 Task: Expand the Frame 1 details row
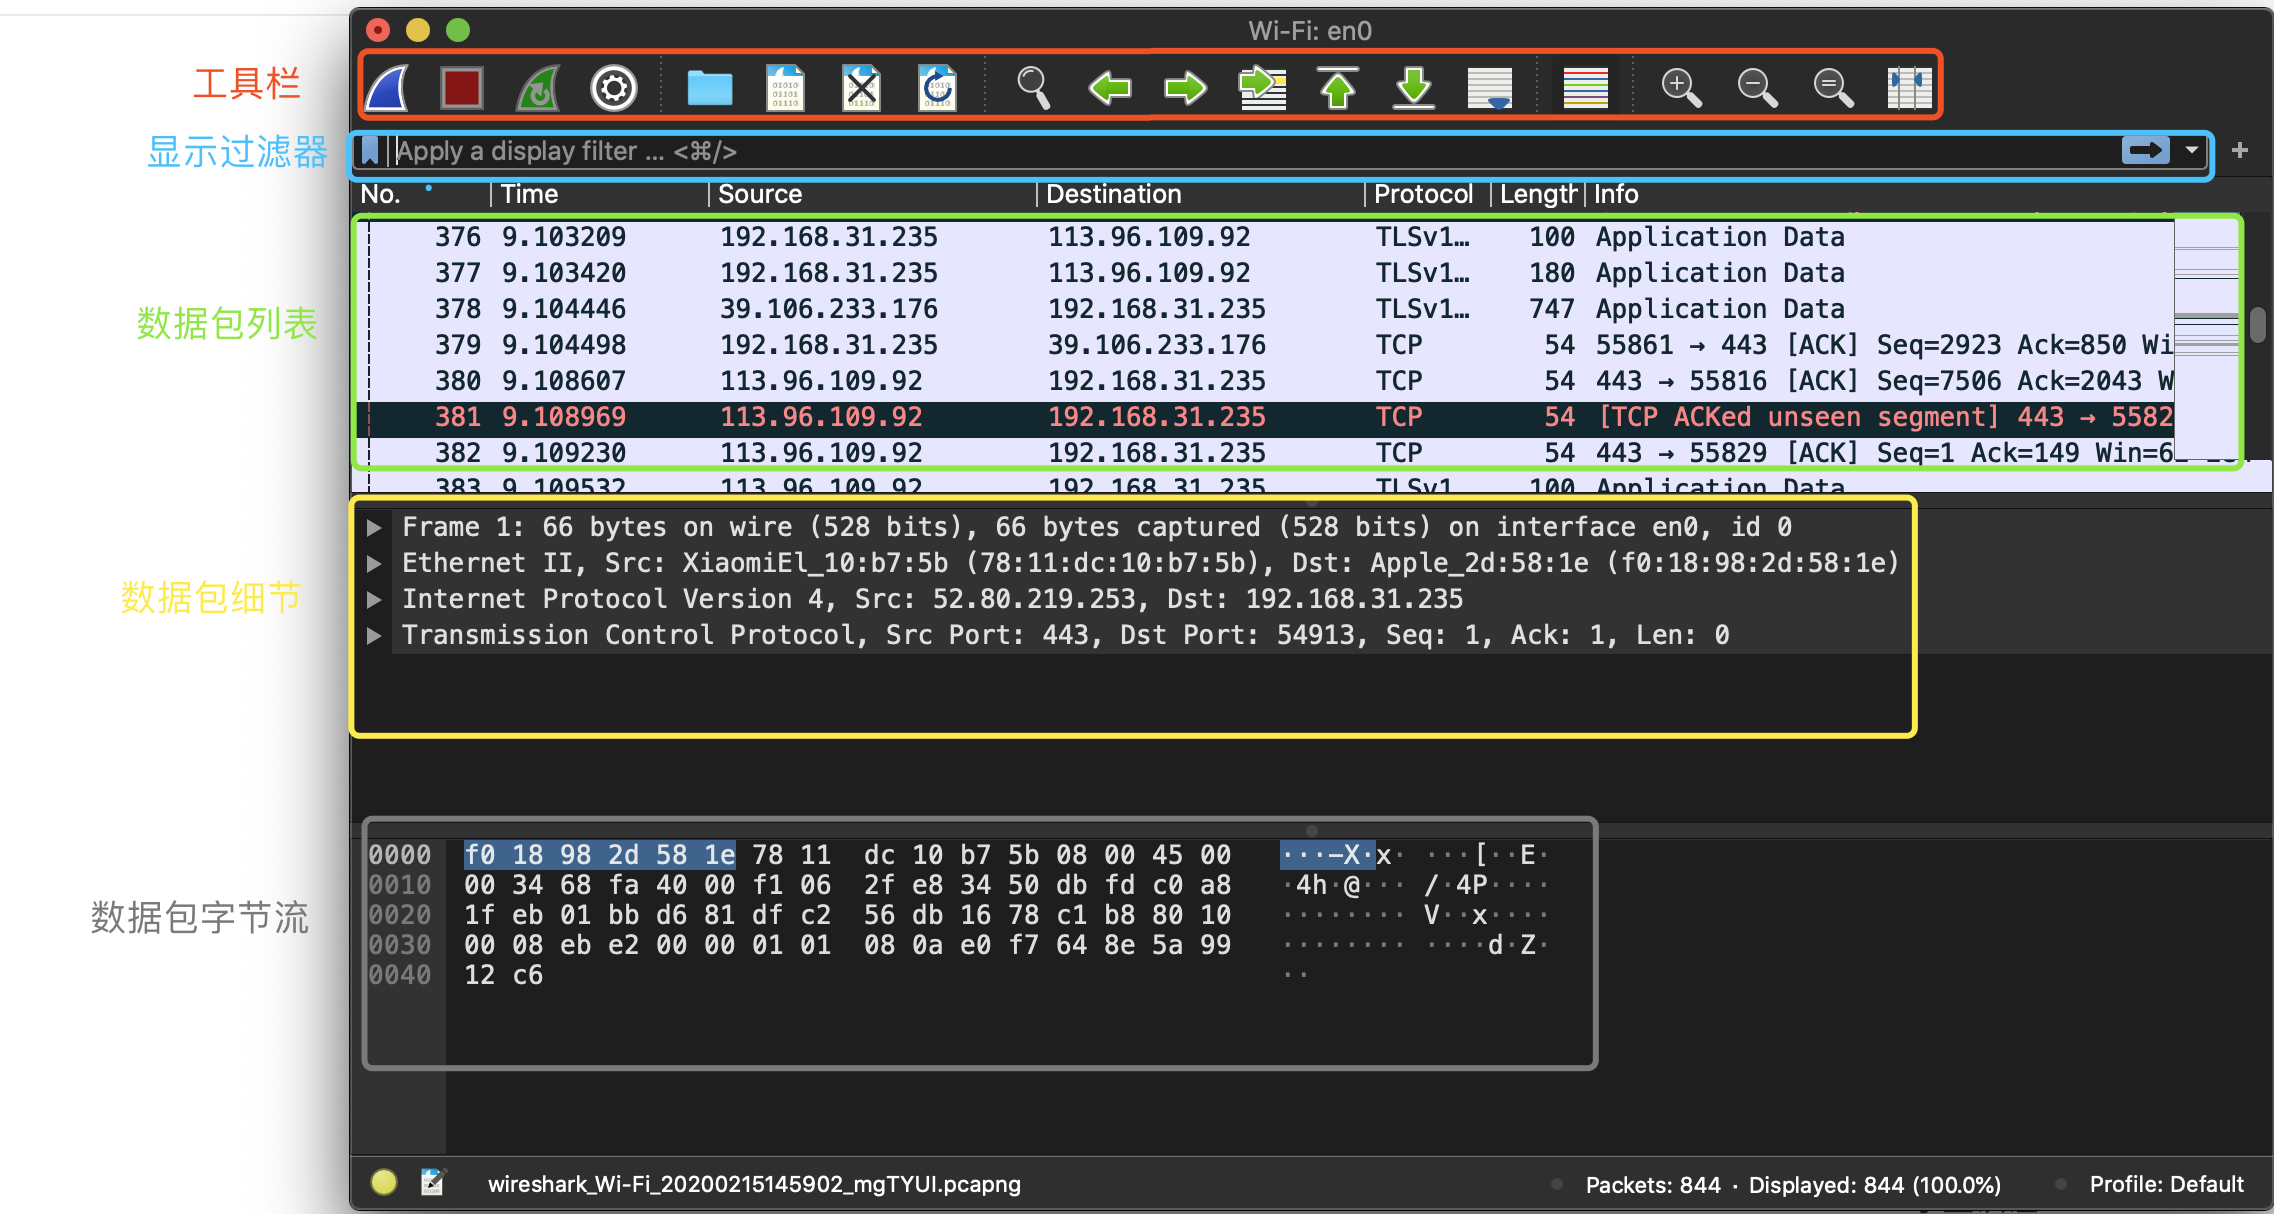click(374, 527)
